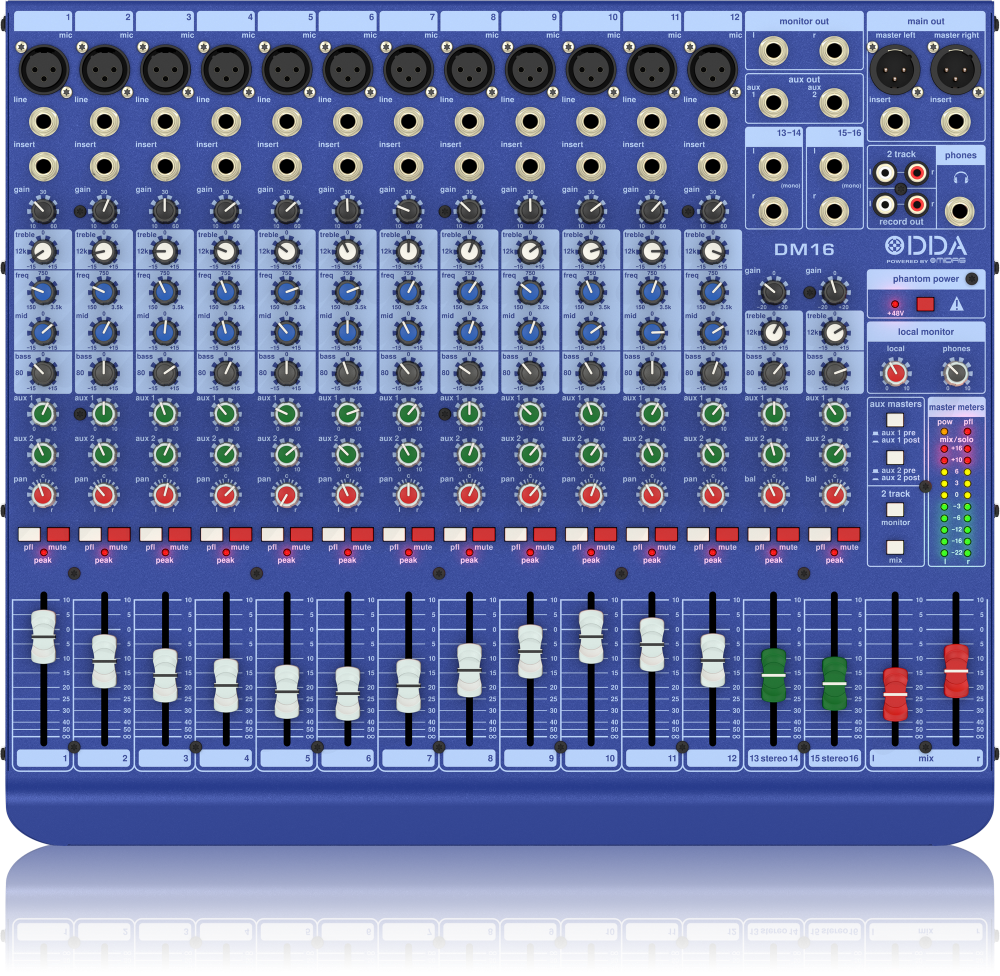Adjust the local monitor phones knob
The width and height of the screenshot is (1000, 976).
[x=956, y=373]
